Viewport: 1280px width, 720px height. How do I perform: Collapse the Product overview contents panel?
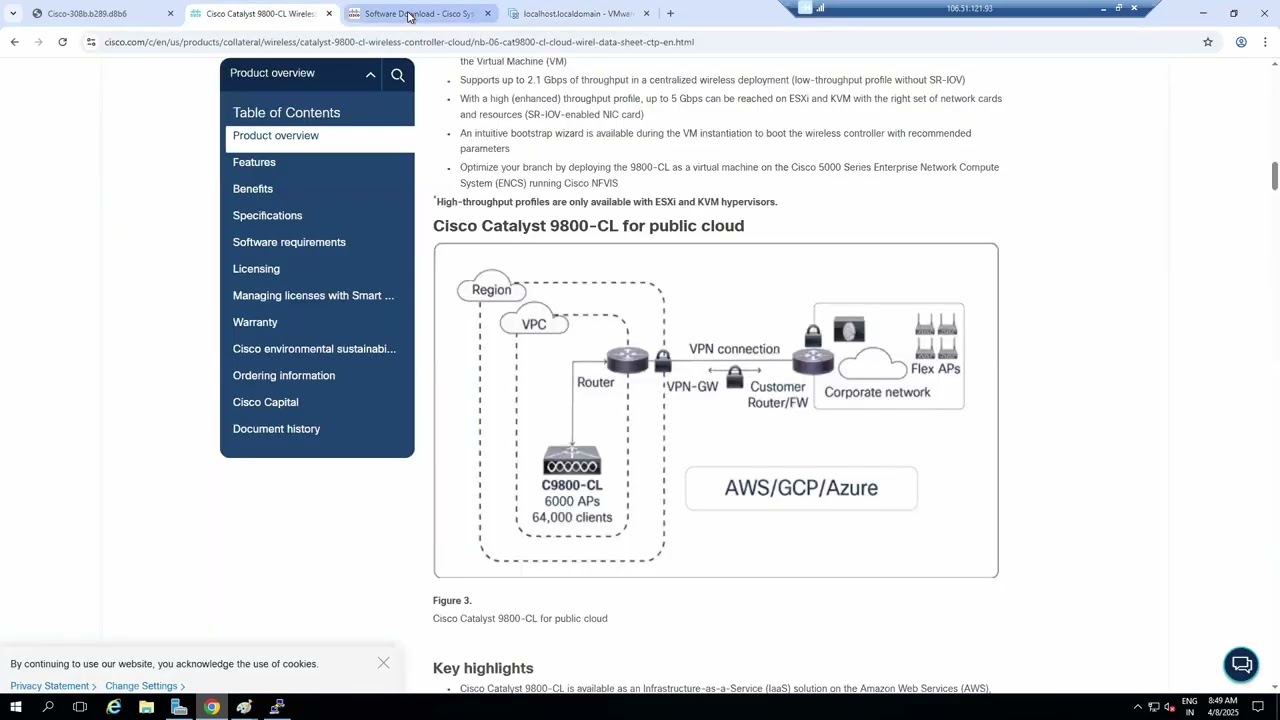click(x=370, y=75)
